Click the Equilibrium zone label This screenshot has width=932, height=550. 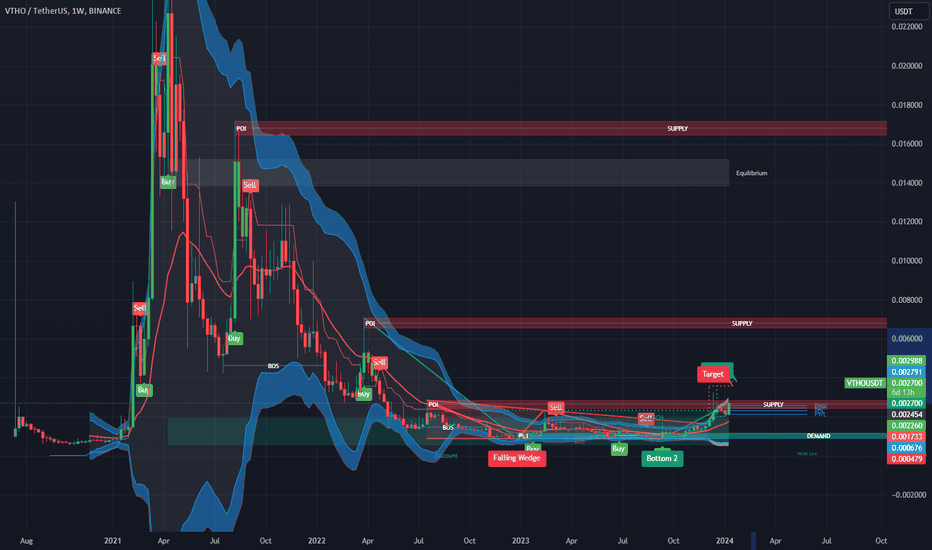(751, 173)
